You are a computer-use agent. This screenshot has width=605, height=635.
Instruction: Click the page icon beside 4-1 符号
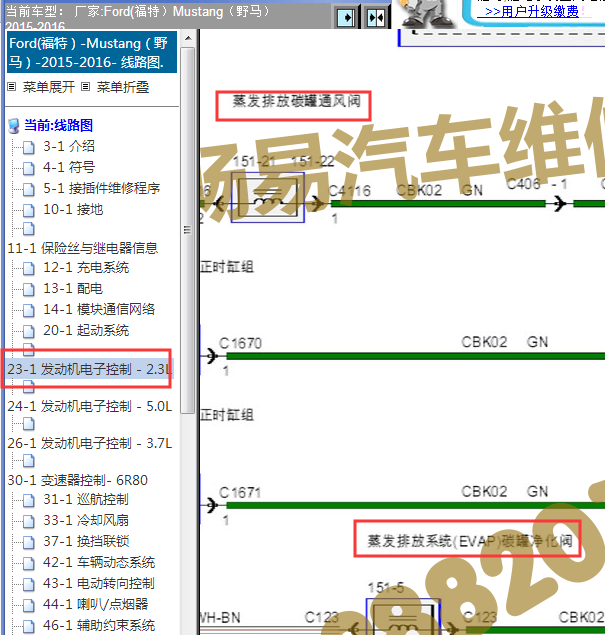pos(28,168)
